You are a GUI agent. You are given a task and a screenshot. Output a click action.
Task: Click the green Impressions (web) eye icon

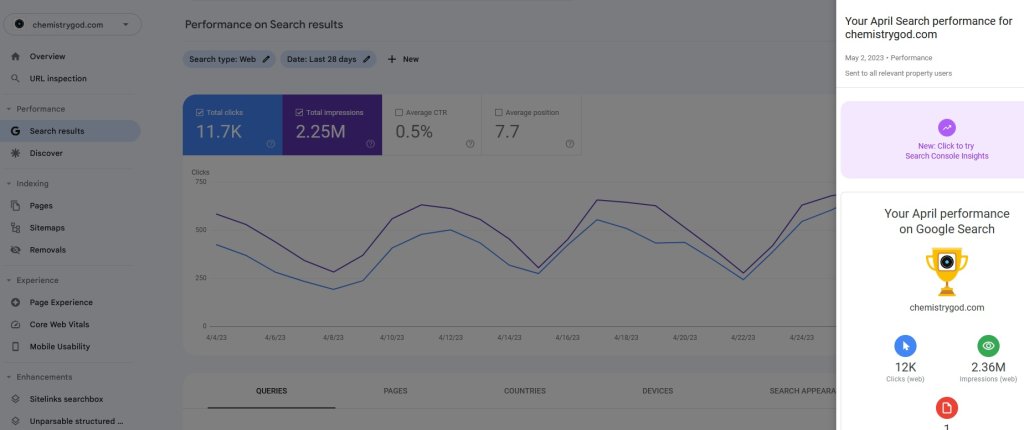pos(988,346)
